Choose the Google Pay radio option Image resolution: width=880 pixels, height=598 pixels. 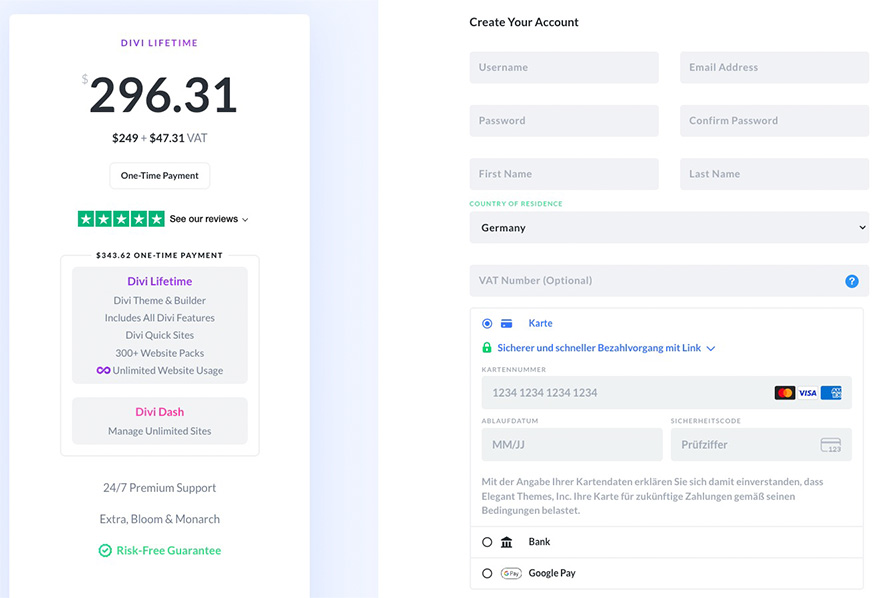487,574
